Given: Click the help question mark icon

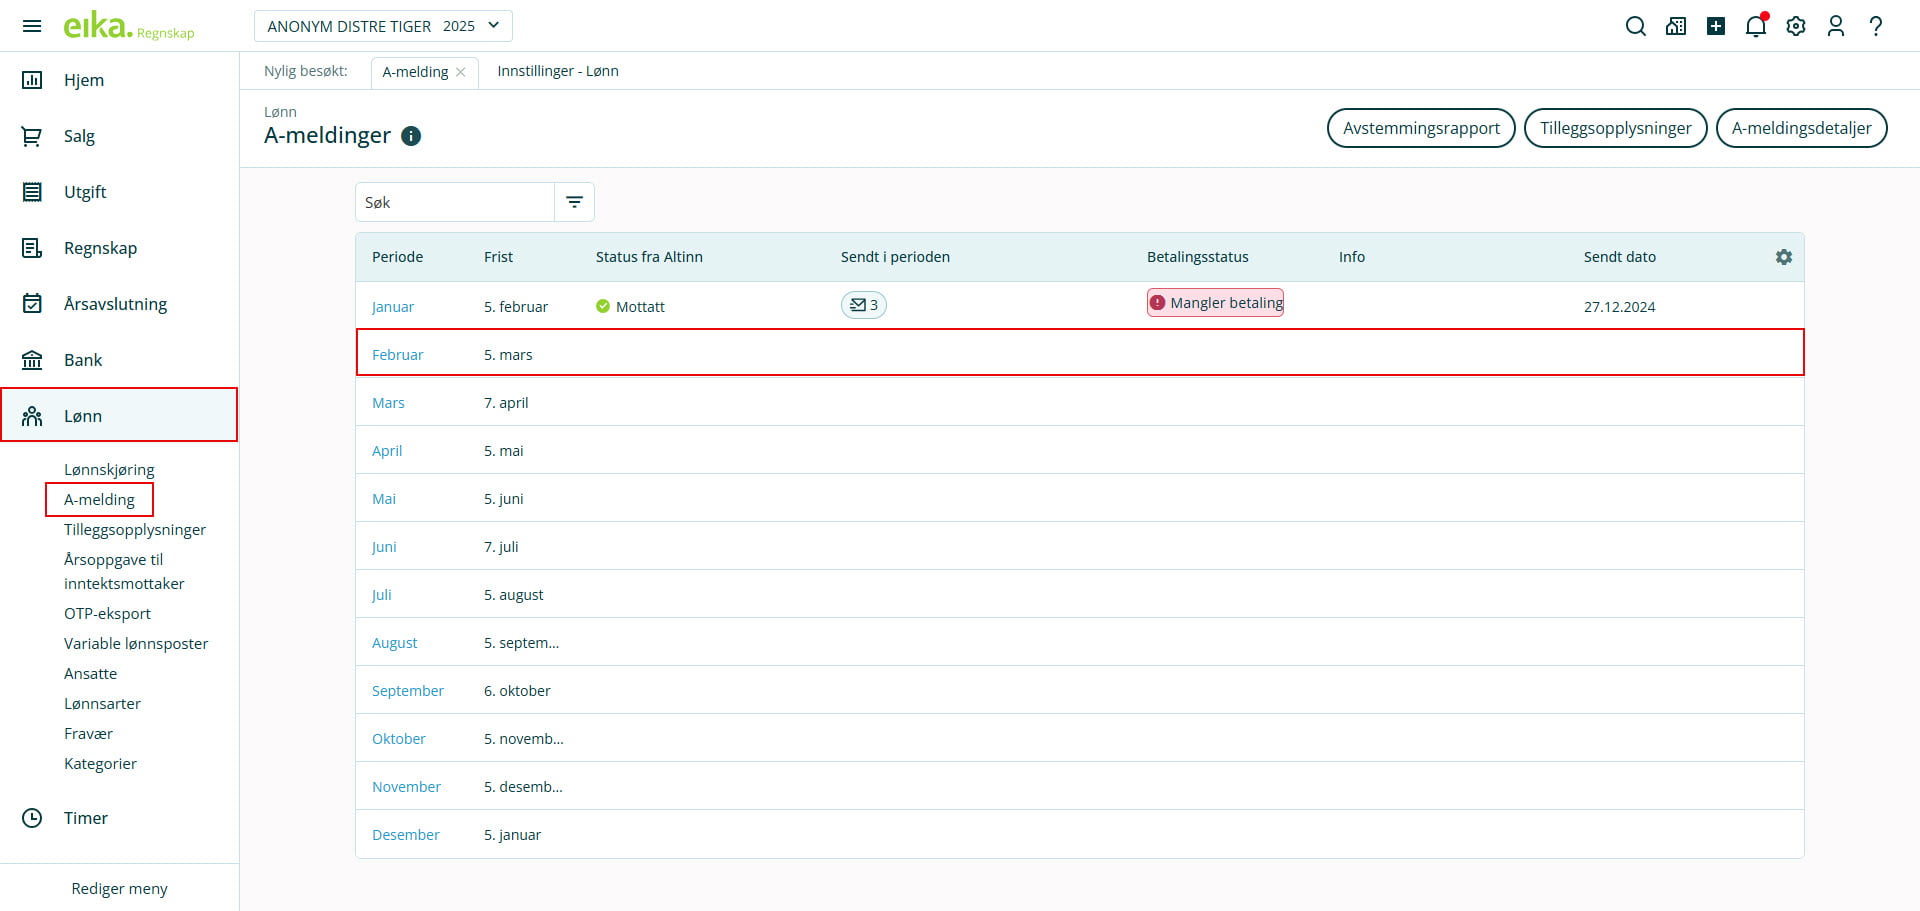Looking at the screenshot, I should pos(1876,27).
